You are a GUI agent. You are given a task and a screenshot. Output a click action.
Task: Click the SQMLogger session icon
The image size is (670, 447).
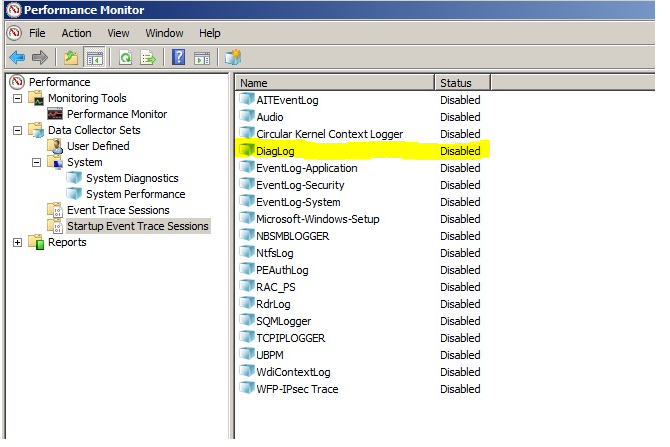247,320
